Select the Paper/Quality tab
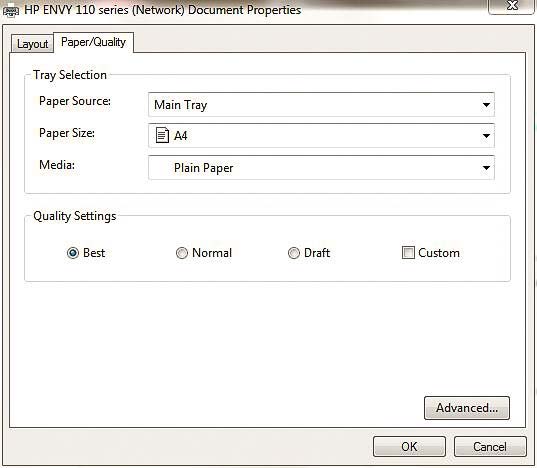Image resolution: width=537 pixels, height=468 pixels. [x=93, y=42]
